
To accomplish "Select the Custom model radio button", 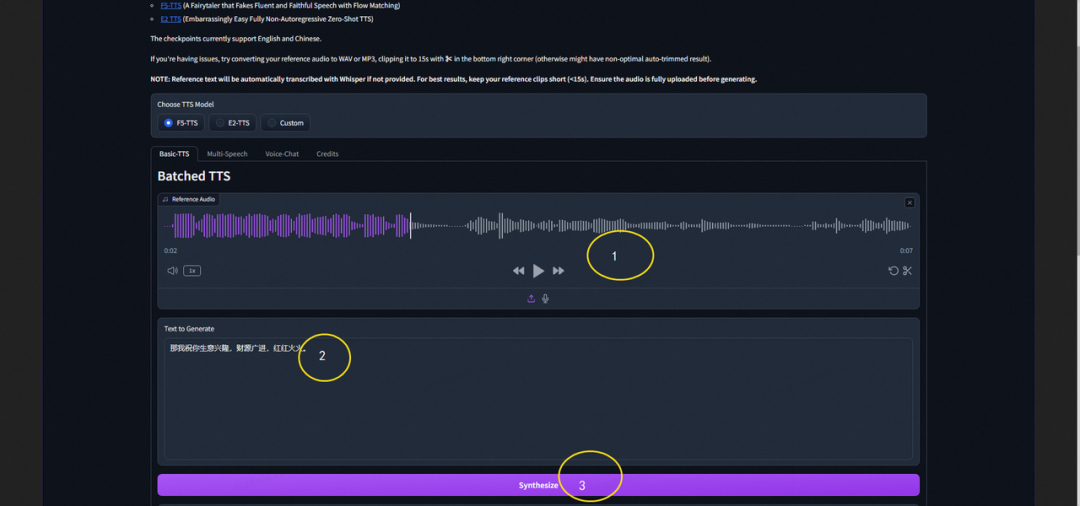I will point(272,123).
